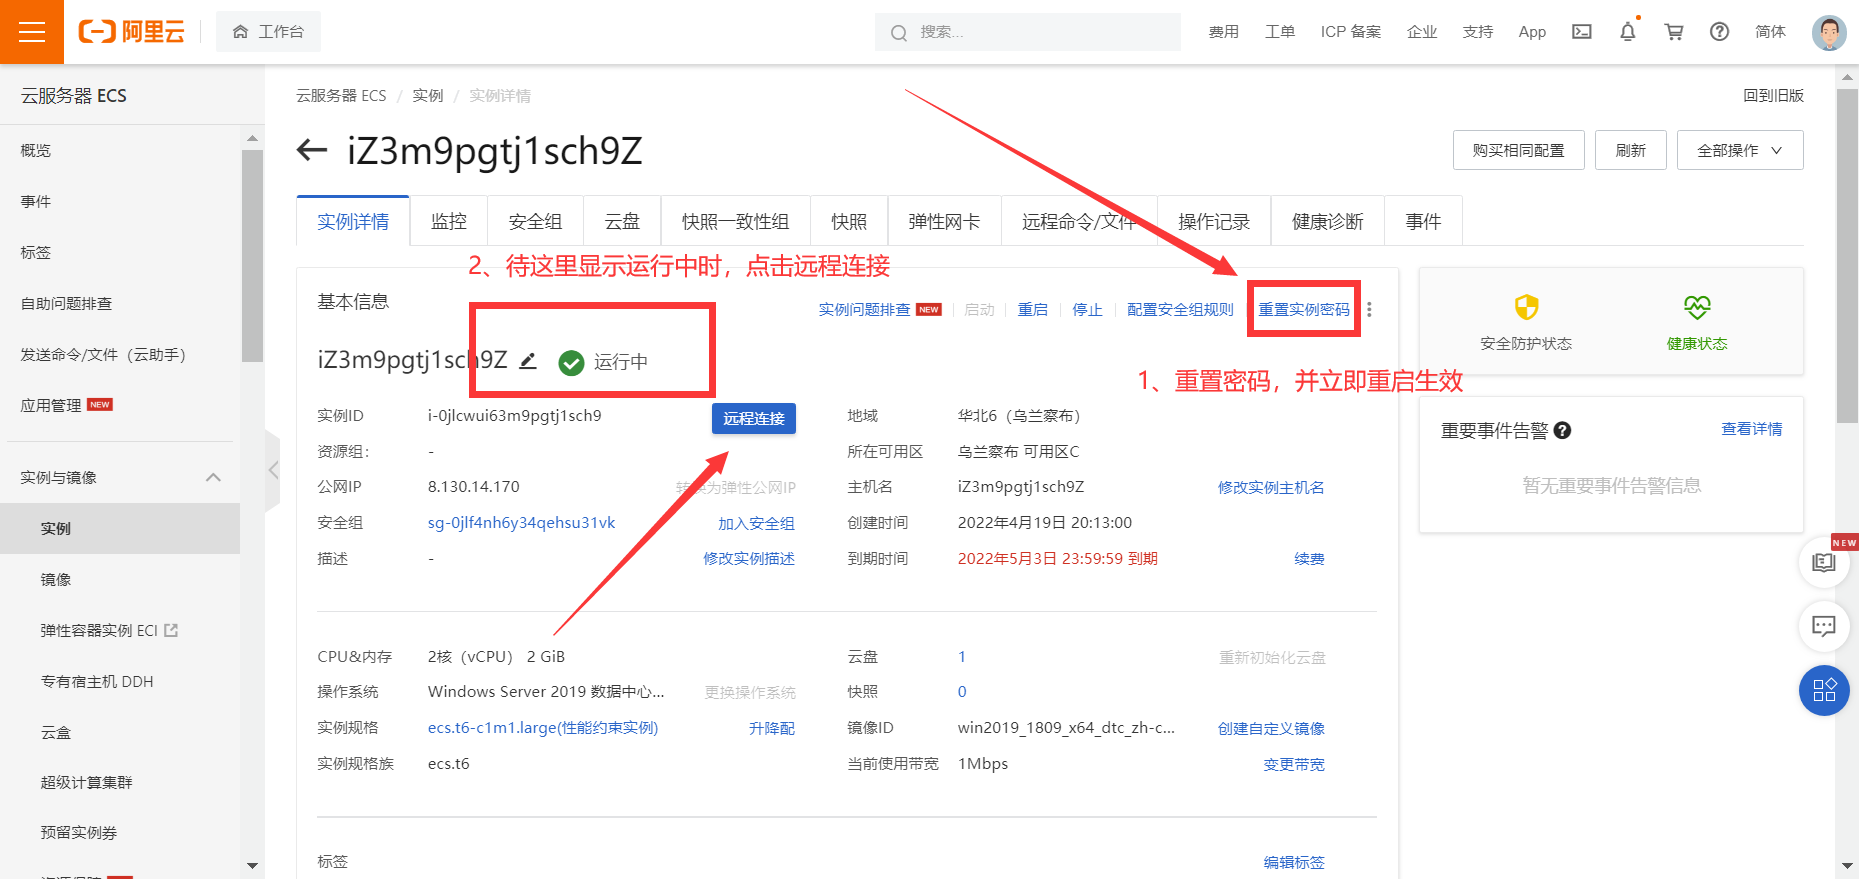Click 加入安全组 link
1859x879 pixels.
point(756,523)
